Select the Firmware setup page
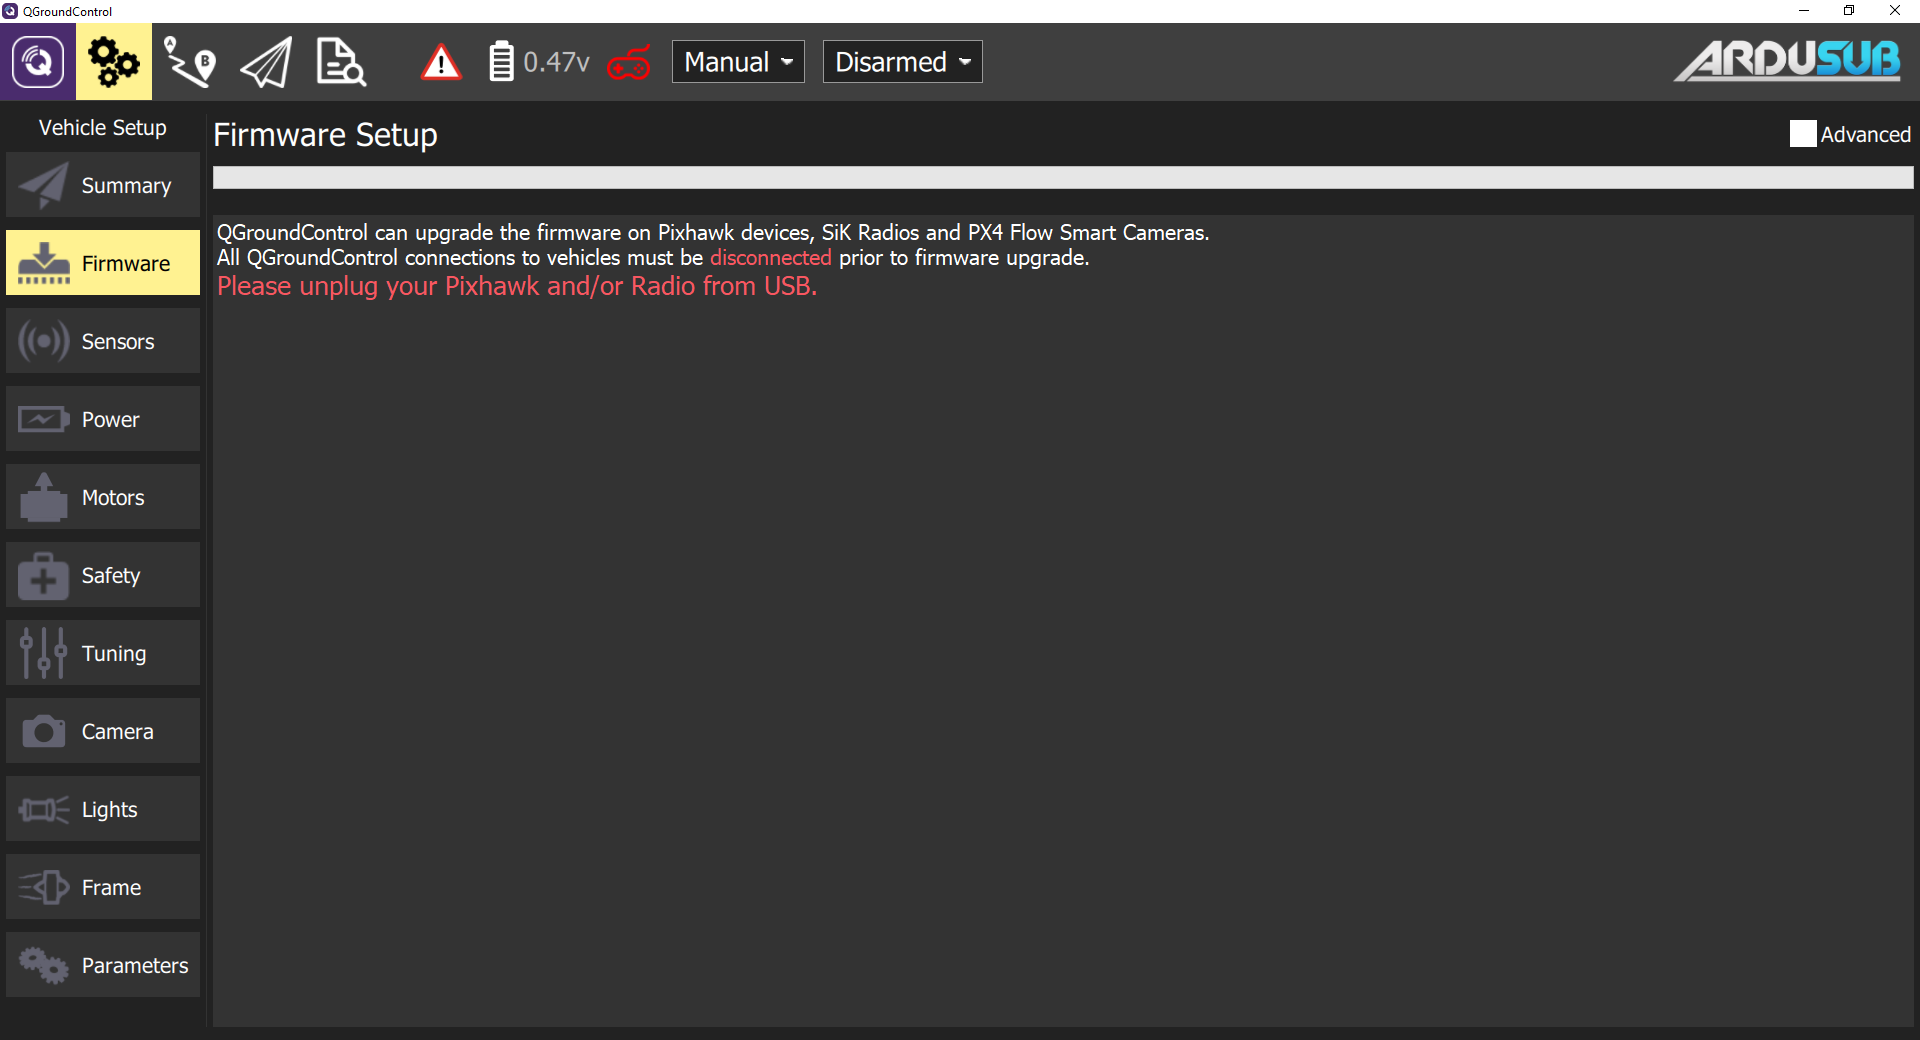Screen dimensions: 1920x1040 point(103,263)
